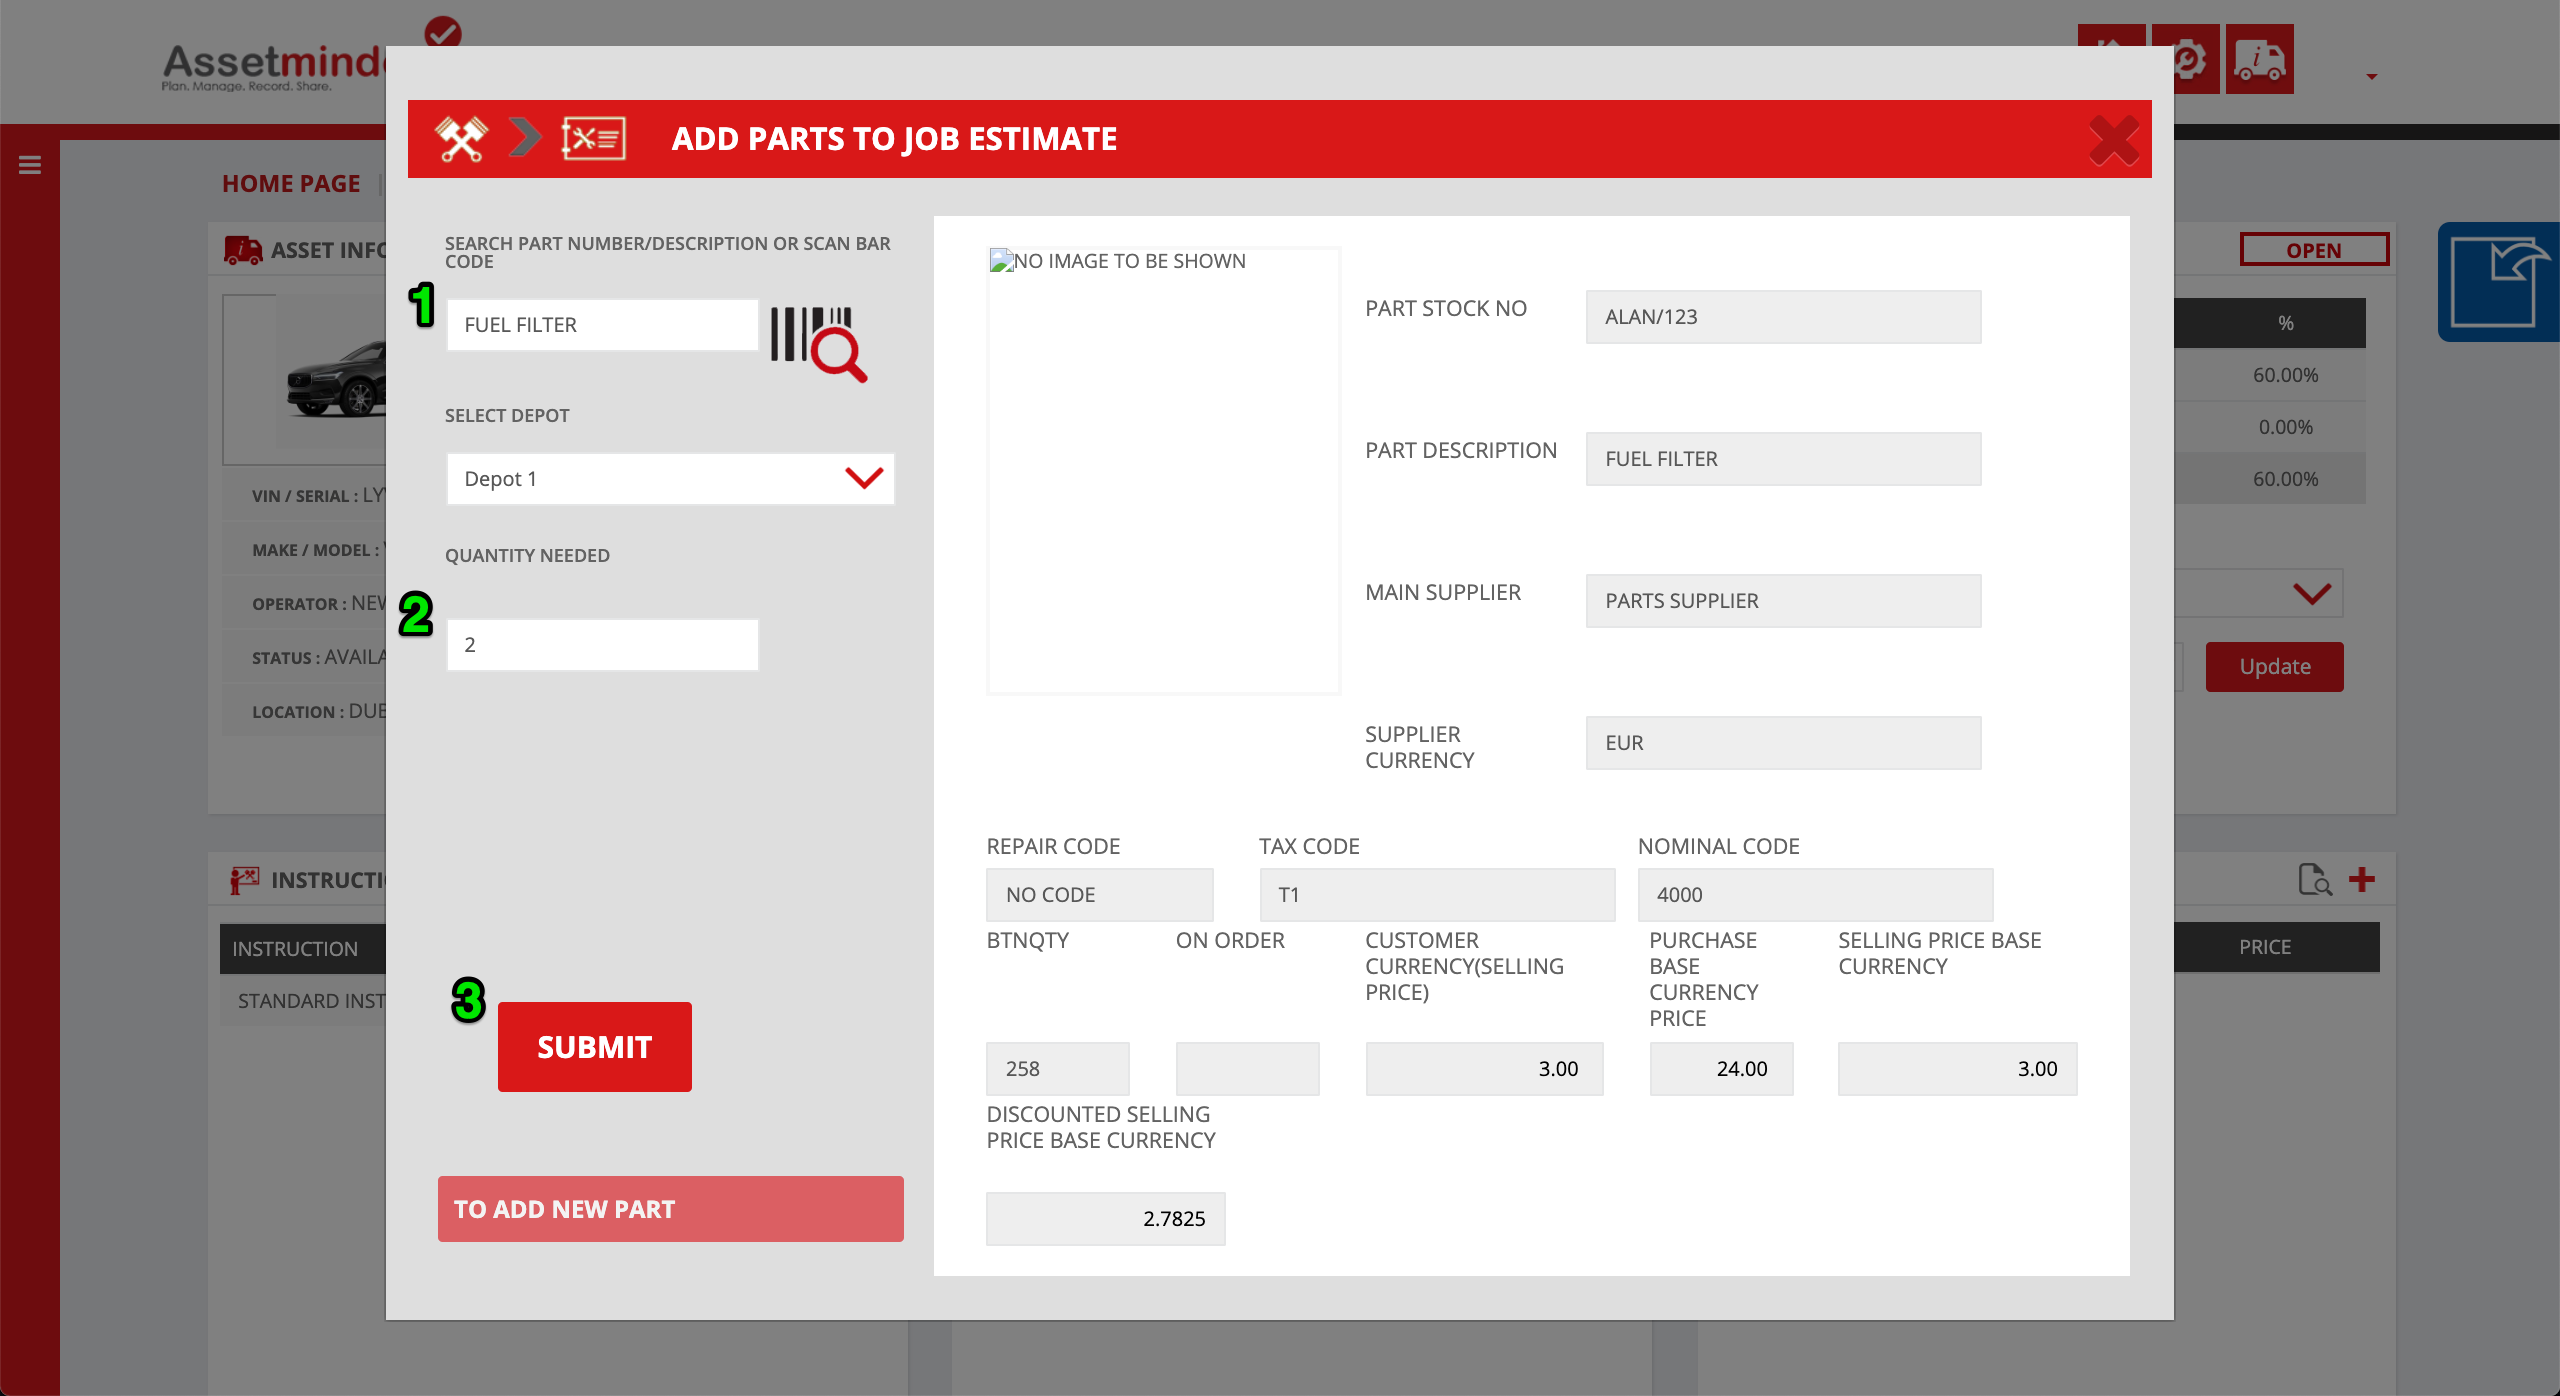Open the user account dropdown arrow at top right
The height and width of the screenshot is (1396, 2560).
click(2371, 77)
